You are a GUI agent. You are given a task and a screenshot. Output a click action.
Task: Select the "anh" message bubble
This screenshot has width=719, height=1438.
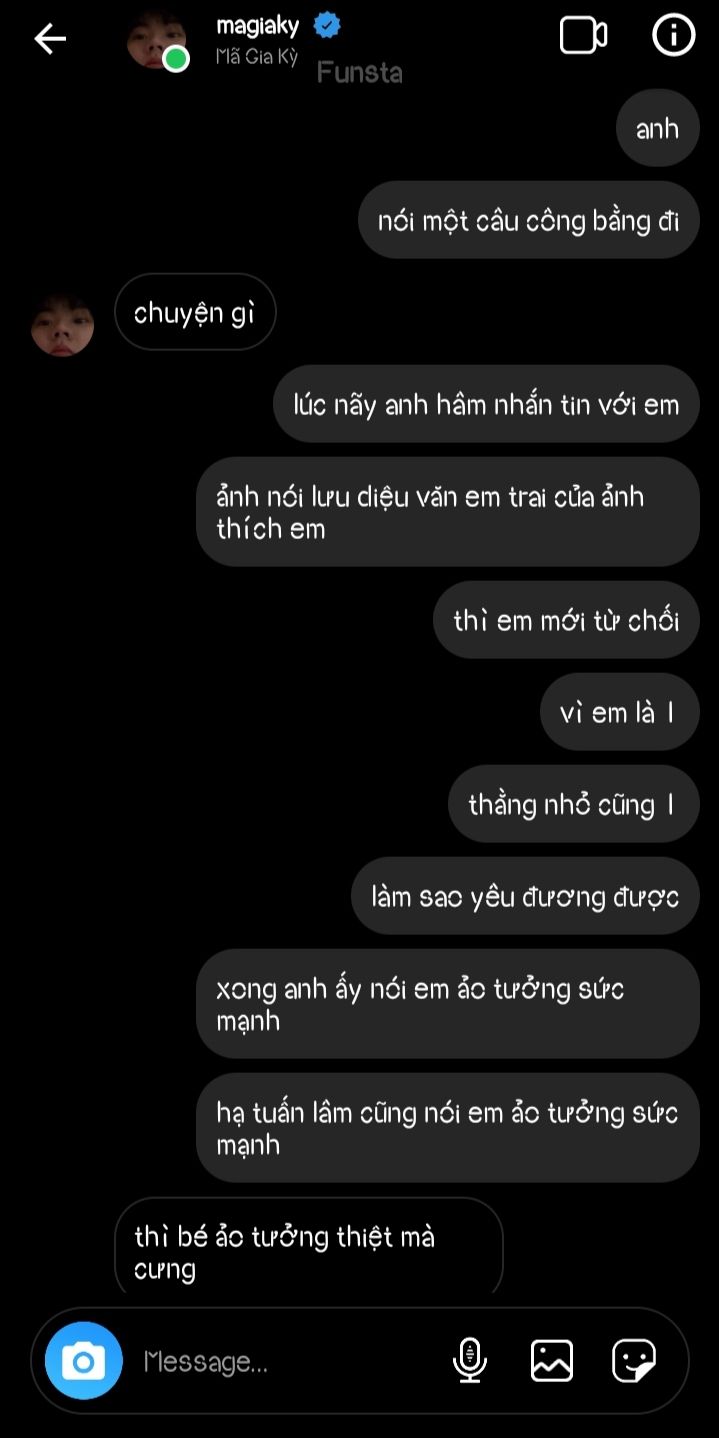tap(657, 128)
